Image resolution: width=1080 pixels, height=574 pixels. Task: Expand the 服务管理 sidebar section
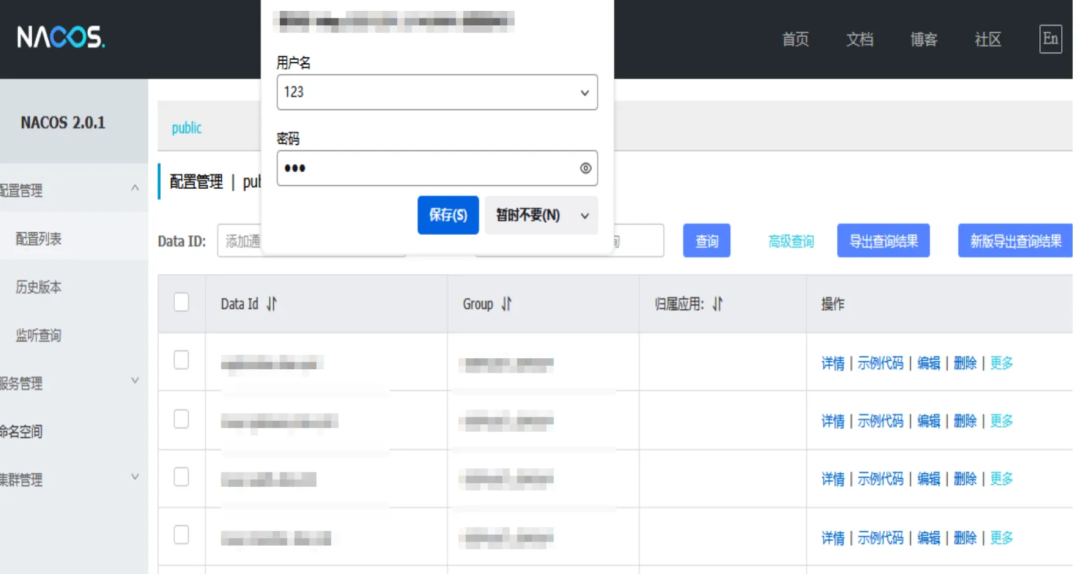[x=135, y=381]
